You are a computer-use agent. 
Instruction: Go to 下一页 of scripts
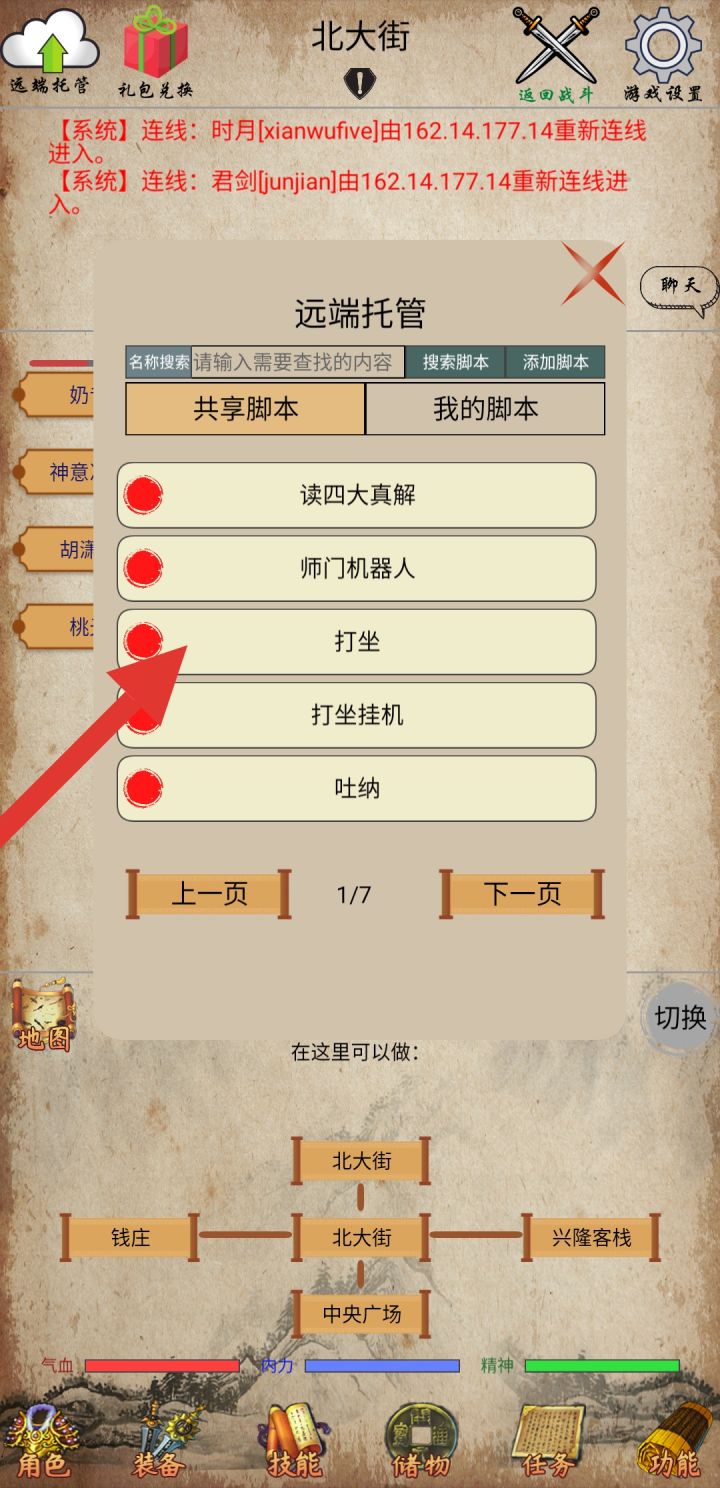tap(522, 893)
